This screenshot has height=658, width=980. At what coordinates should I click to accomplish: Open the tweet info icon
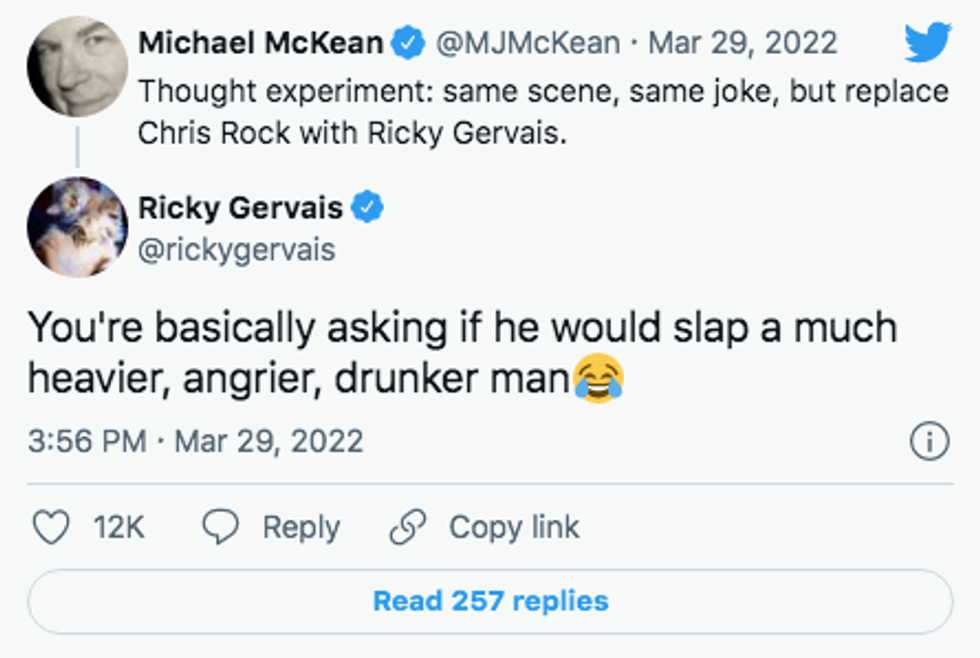click(x=929, y=441)
